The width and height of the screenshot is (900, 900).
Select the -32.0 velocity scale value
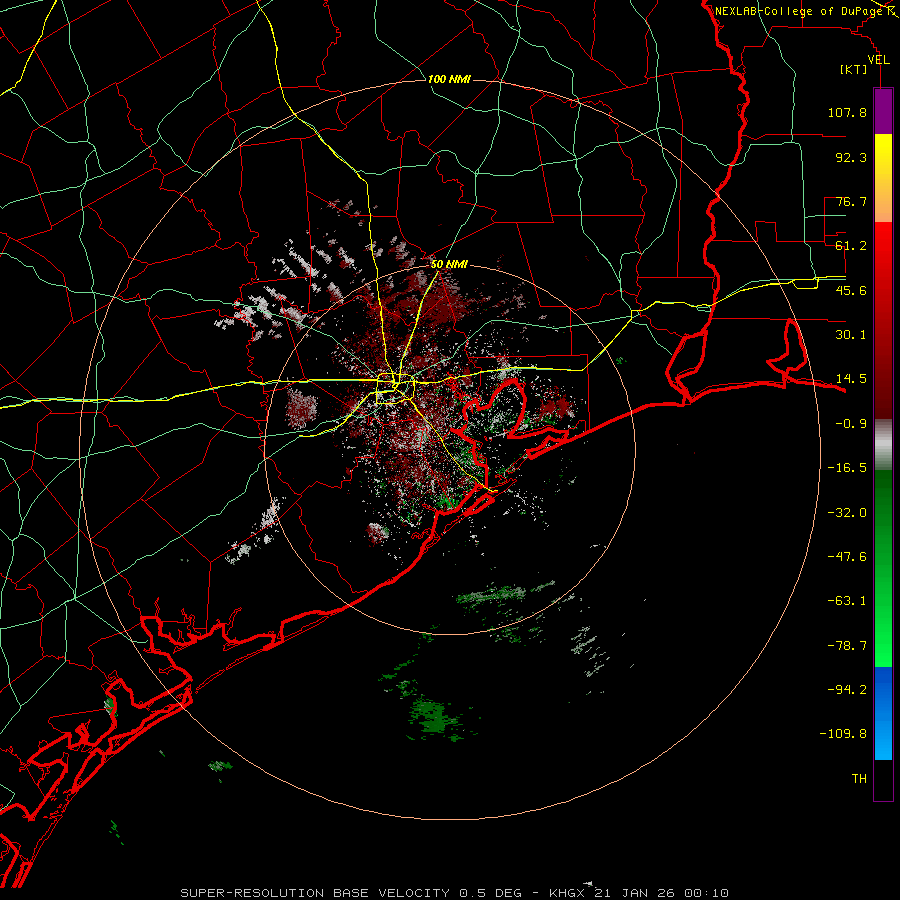(x=847, y=513)
